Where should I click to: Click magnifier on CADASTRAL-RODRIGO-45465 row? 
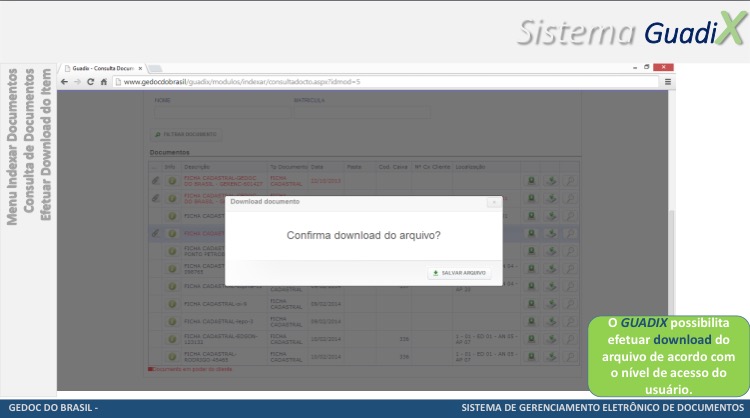570,357
